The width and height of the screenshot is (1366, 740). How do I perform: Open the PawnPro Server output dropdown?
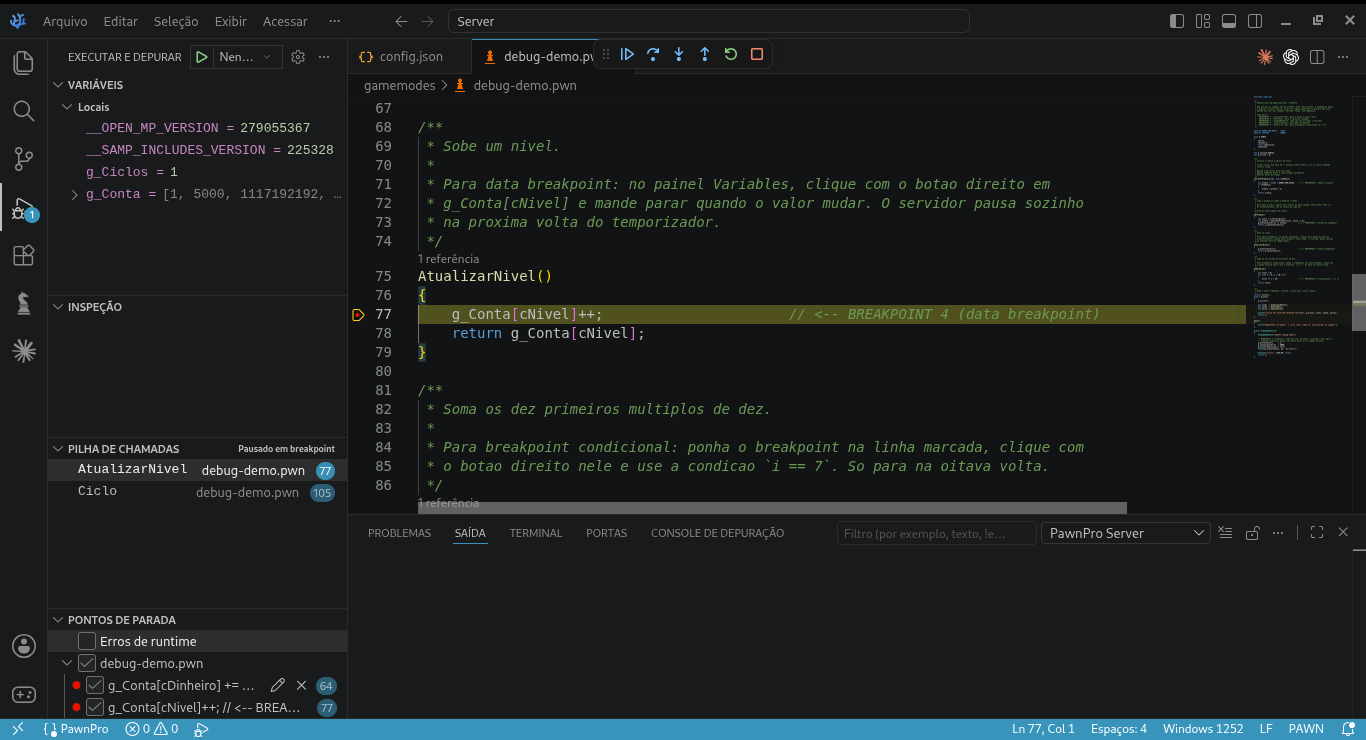pos(1125,533)
